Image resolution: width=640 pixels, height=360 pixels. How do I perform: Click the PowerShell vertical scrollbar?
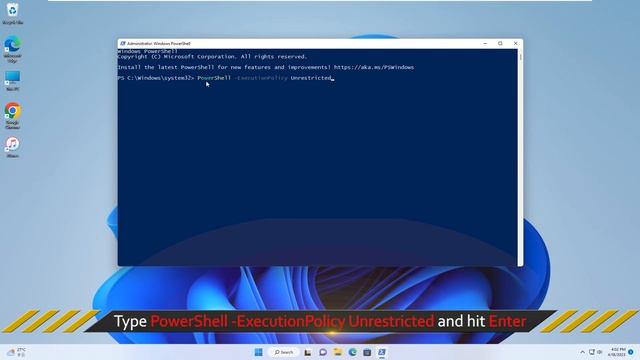(x=520, y=158)
